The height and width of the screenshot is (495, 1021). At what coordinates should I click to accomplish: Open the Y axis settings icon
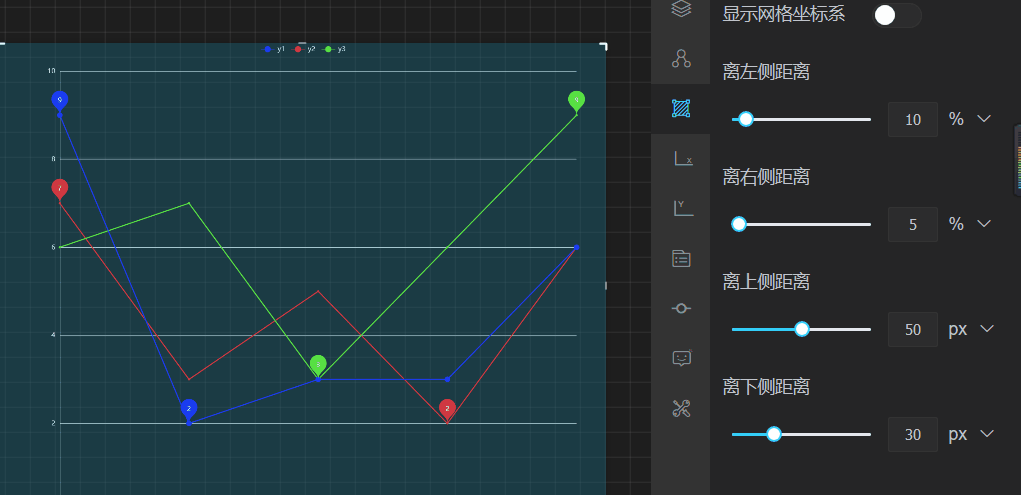682,208
